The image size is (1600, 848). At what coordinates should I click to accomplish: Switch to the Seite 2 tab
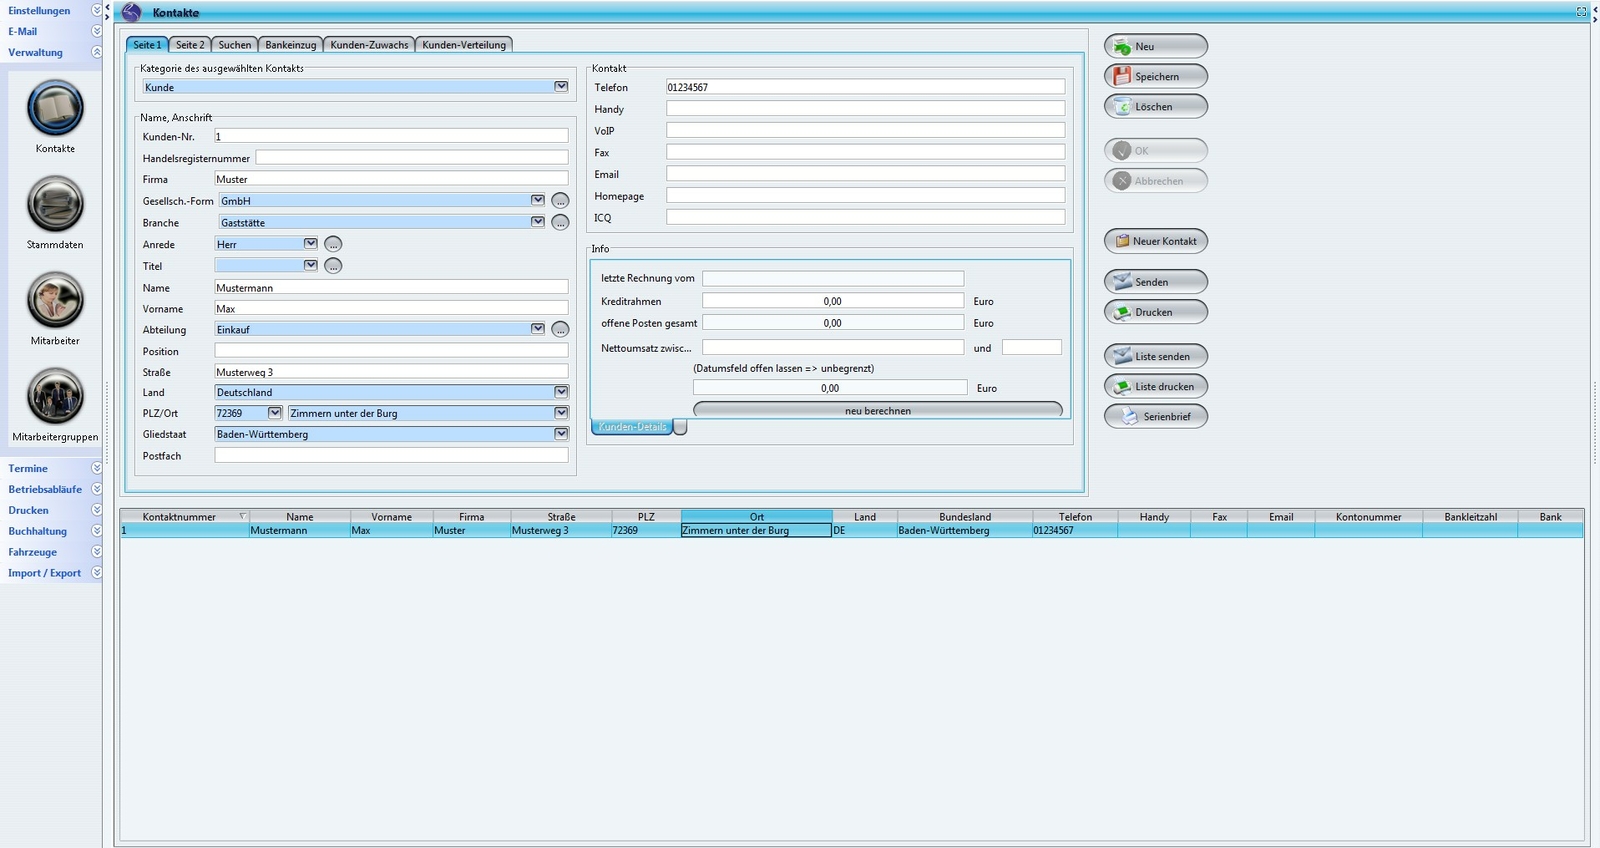[190, 45]
